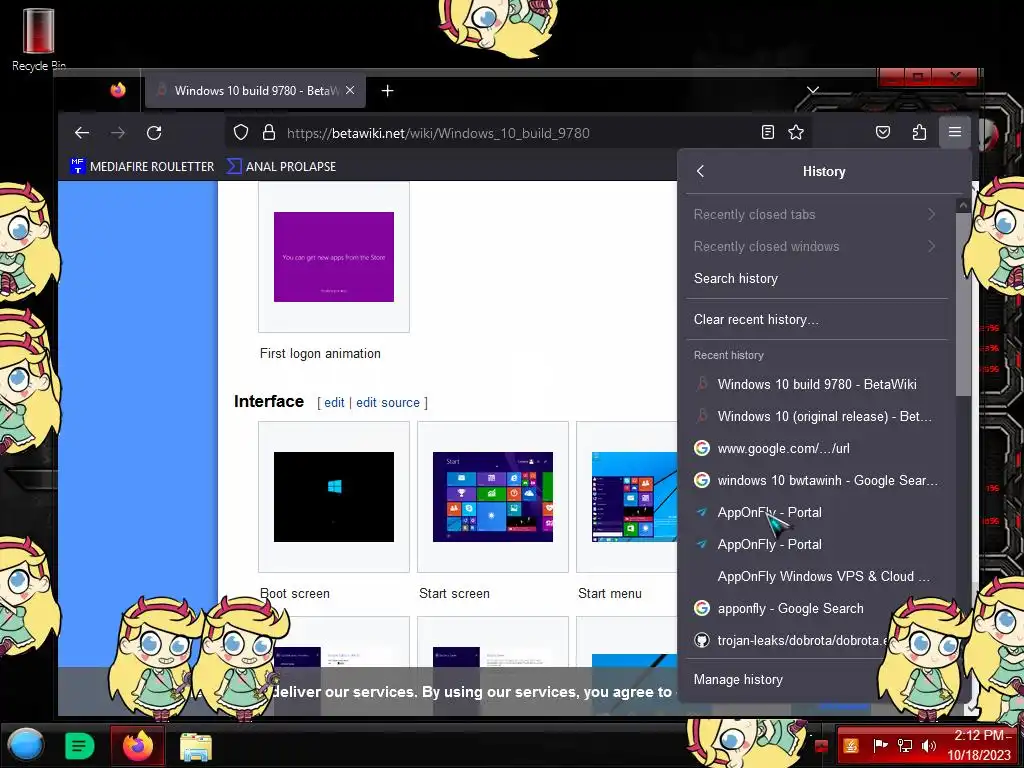Open www.google.com/.../url history entry
The height and width of the screenshot is (768, 1024).
pyautogui.click(x=816, y=448)
